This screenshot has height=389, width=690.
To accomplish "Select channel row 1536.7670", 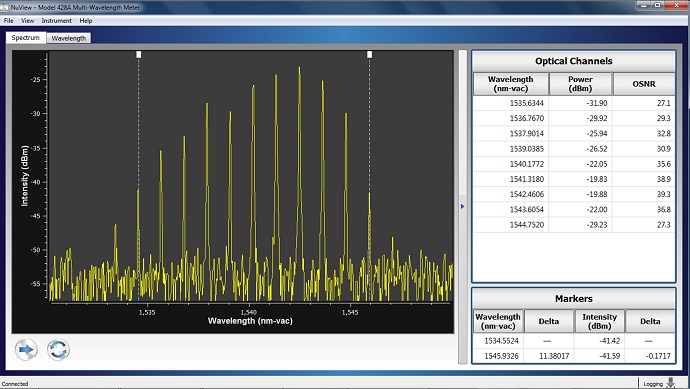I will (x=574, y=118).
